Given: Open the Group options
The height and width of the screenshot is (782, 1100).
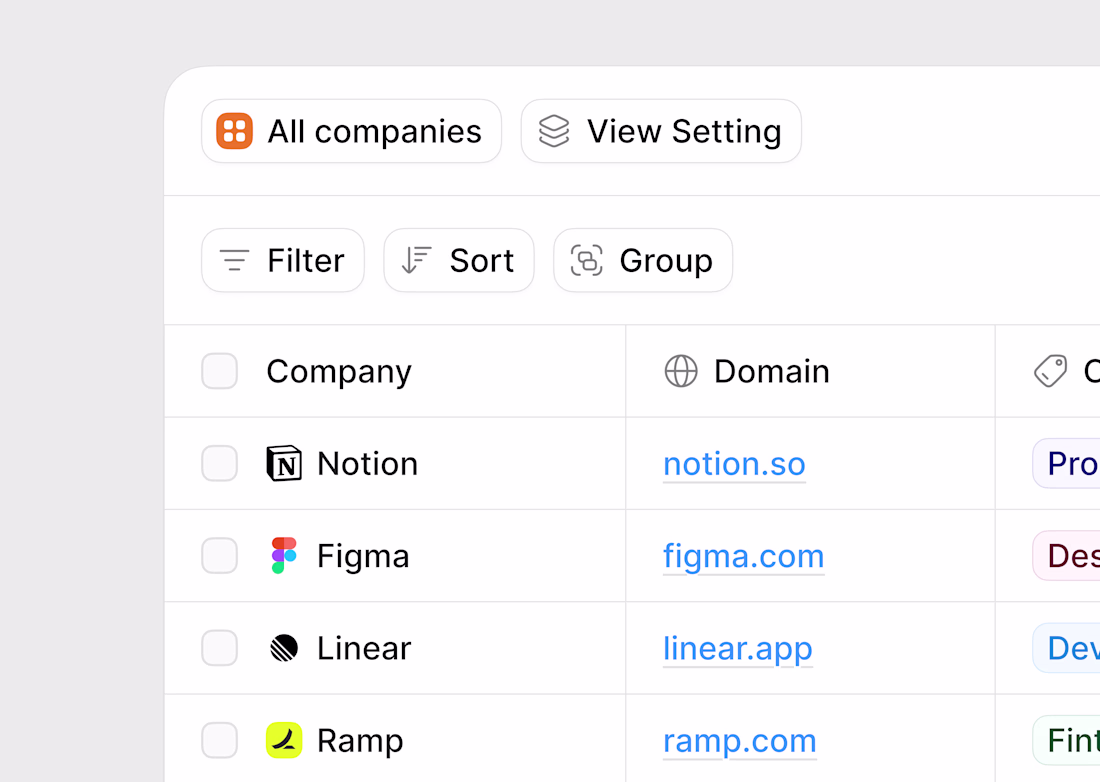Looking at the screenshot, I should tap(643, 260).
